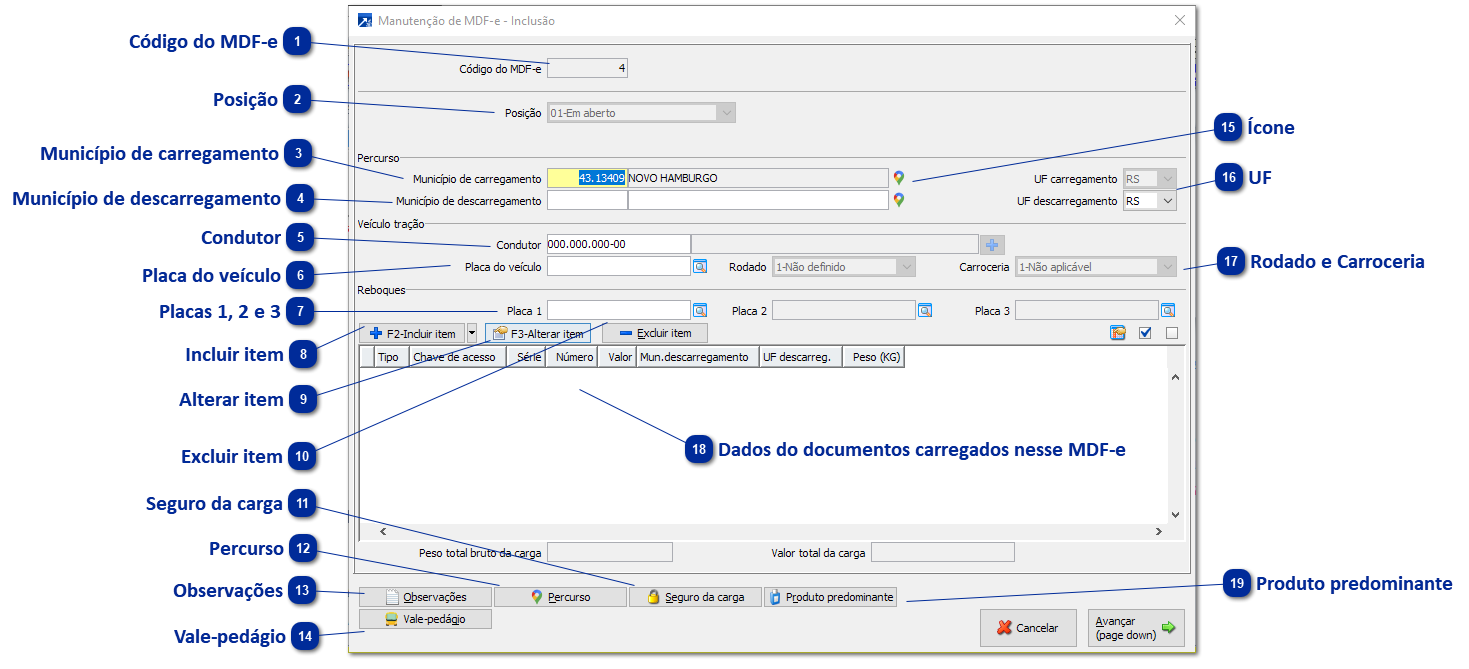Image resolution: width=1469 pixels, height=669 pixels.
Task: Focus the Município de carregamento code field
Action: [587, 178]
